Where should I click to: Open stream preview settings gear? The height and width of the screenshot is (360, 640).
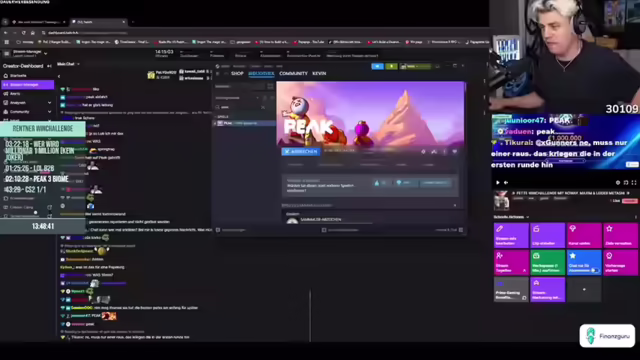618,182
